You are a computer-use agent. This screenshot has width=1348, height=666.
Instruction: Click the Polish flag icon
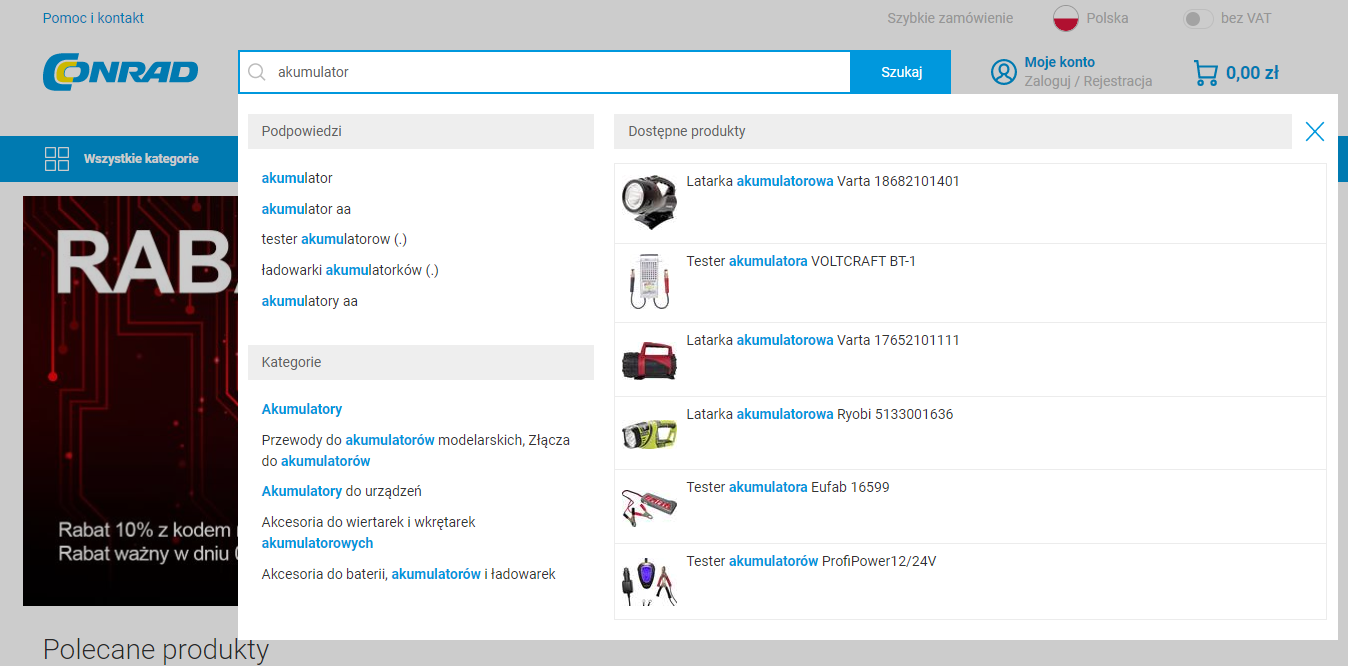coord(1066,18)
